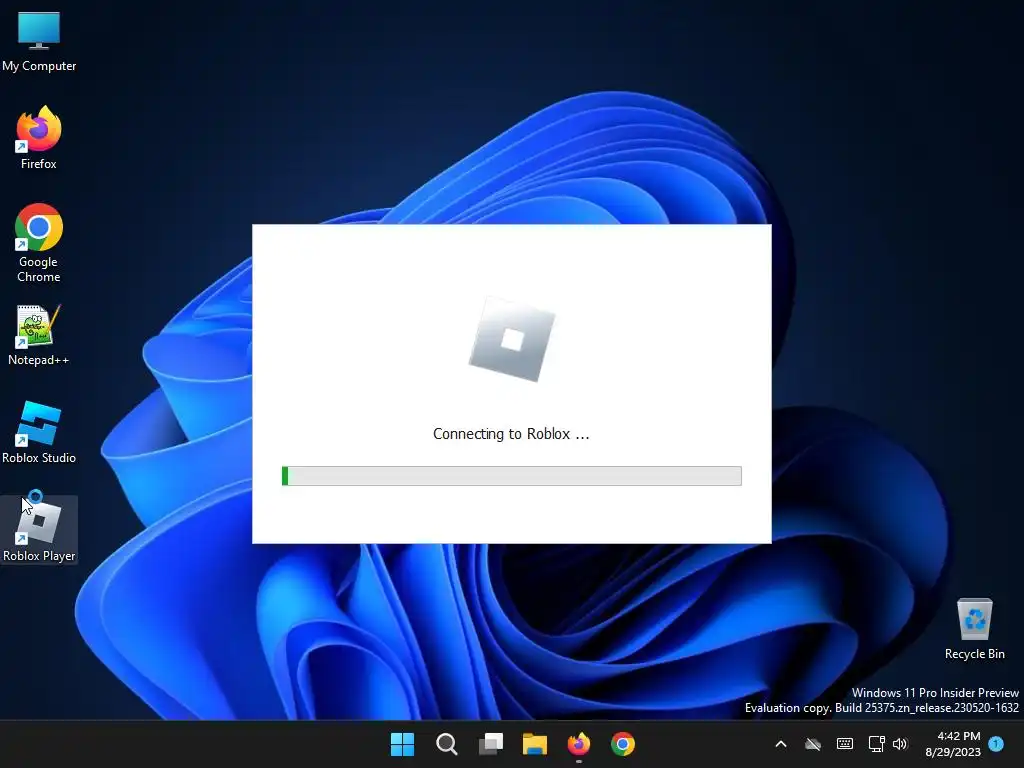1024x768 pixels.
Task: Open Task View from the taskbar
Action: click(x=490, y=744)
